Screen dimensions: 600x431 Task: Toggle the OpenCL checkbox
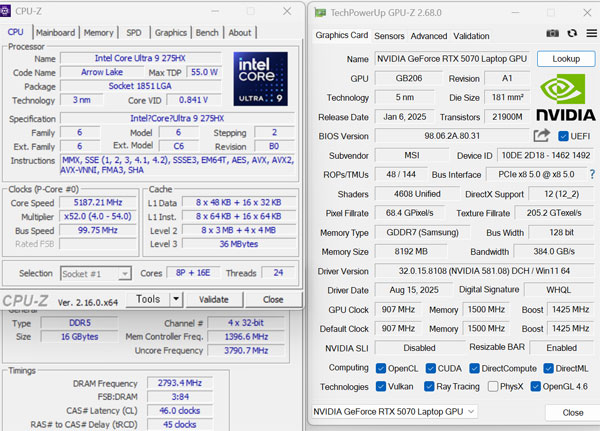(381, 368)
